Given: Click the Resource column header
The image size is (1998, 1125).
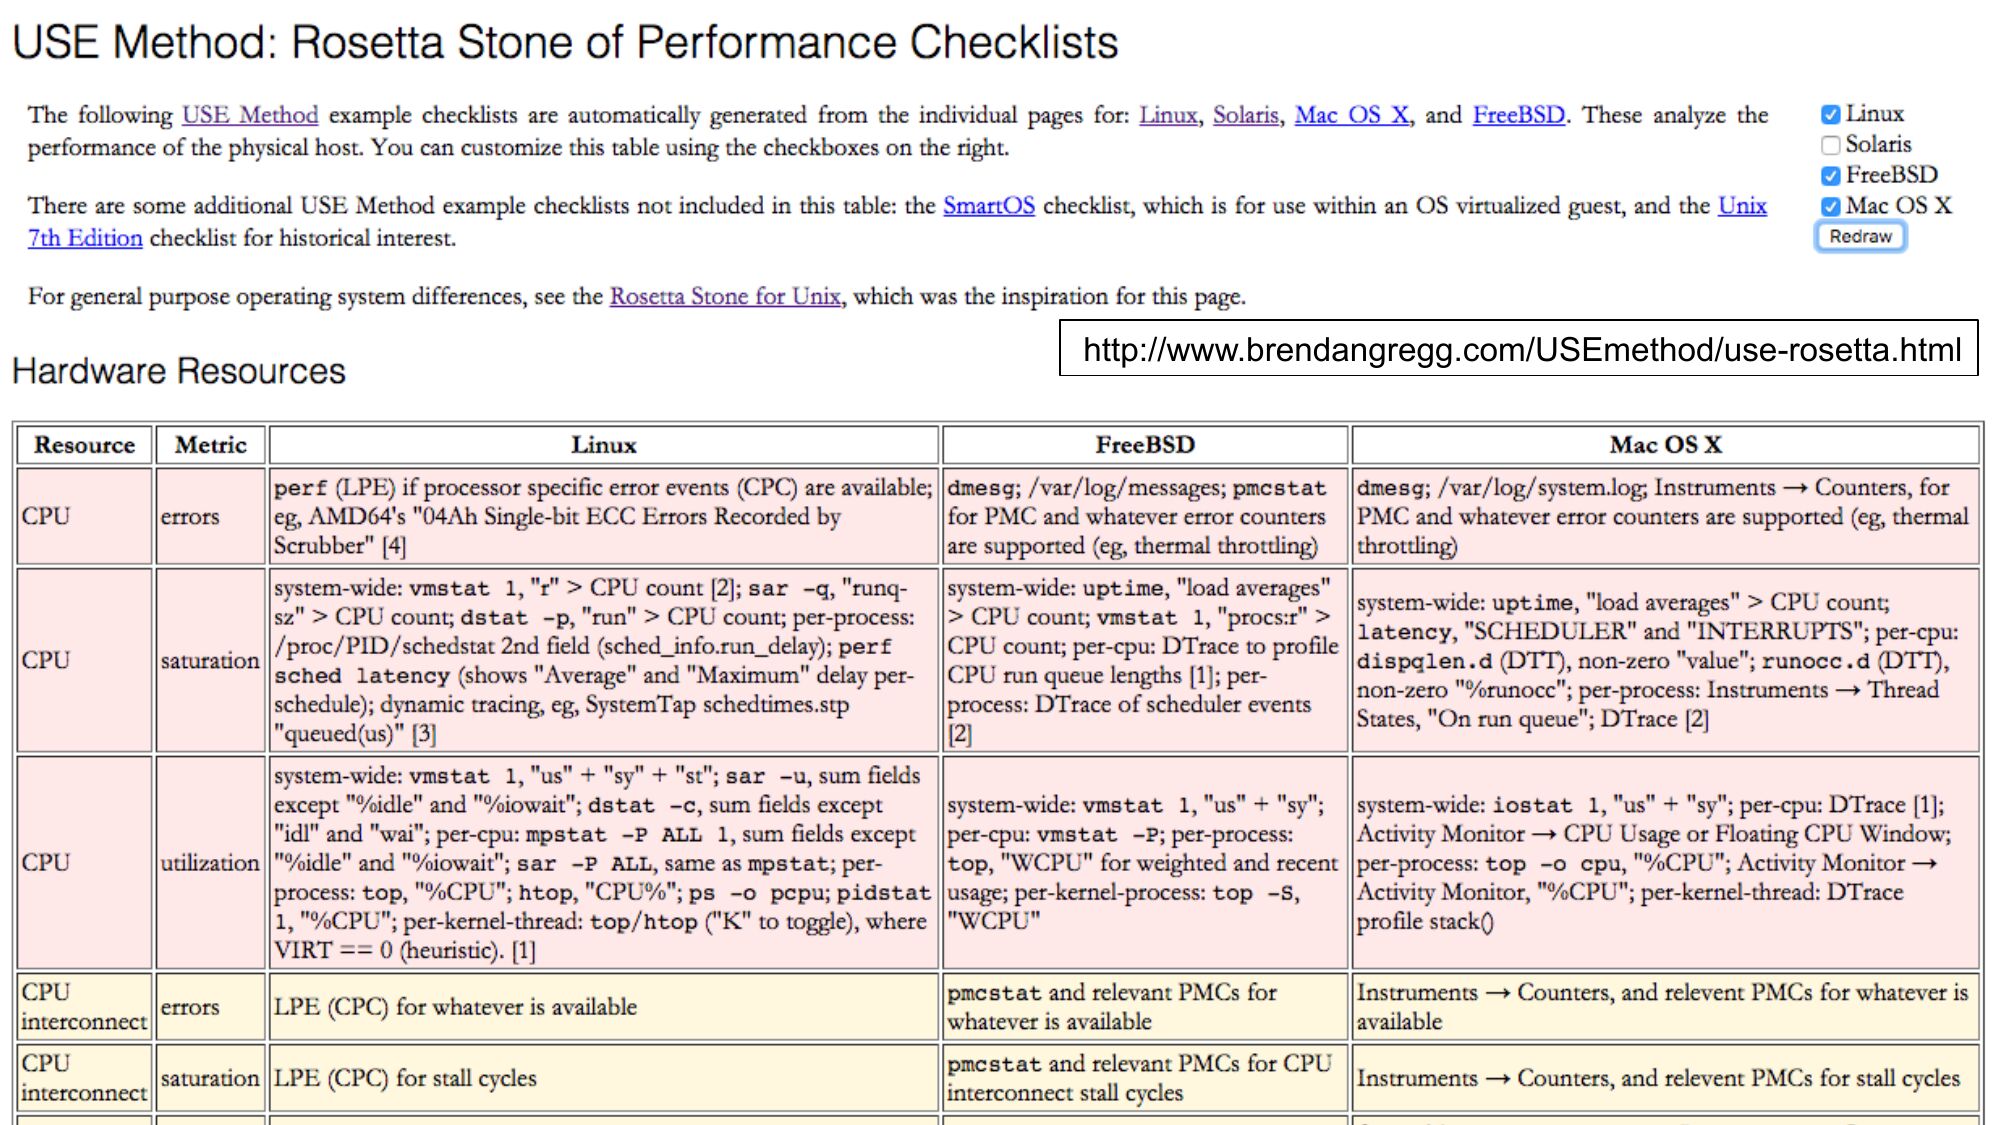Looking at the screenshot, I should [x=84, y=445].
